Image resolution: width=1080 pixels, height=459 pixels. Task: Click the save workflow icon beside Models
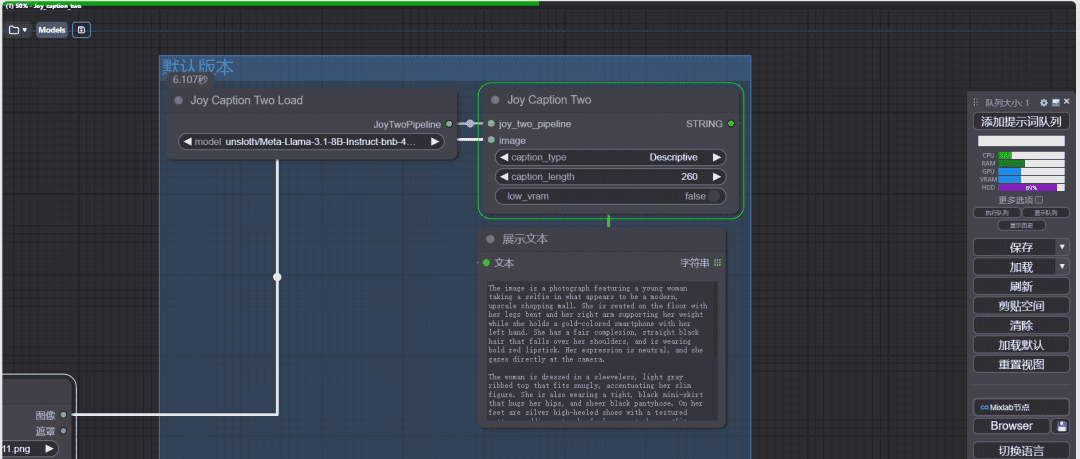[x=81, y=30]
